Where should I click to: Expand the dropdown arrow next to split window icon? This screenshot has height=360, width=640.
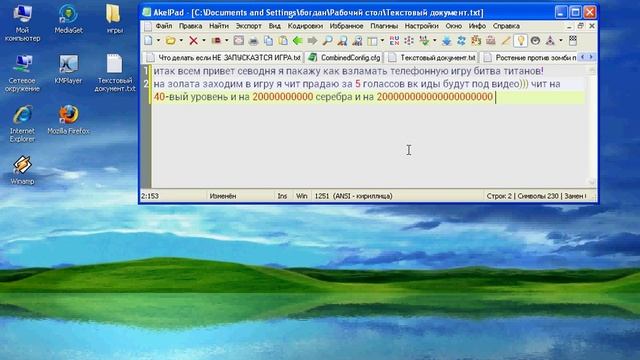(x=382, y=40)
